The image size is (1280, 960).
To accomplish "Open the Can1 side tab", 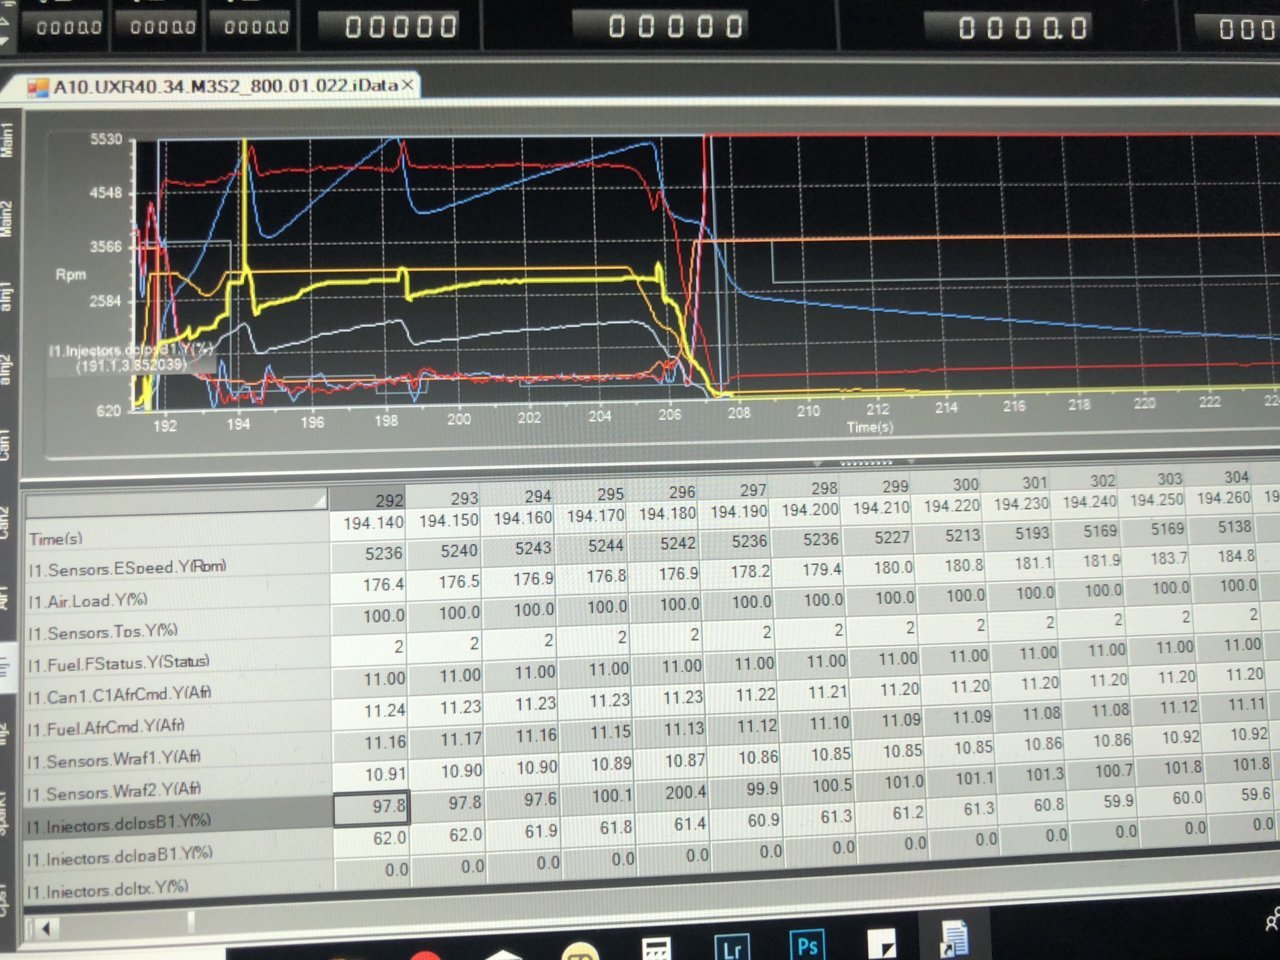I will pyautogui.click(x=6, y=445).
